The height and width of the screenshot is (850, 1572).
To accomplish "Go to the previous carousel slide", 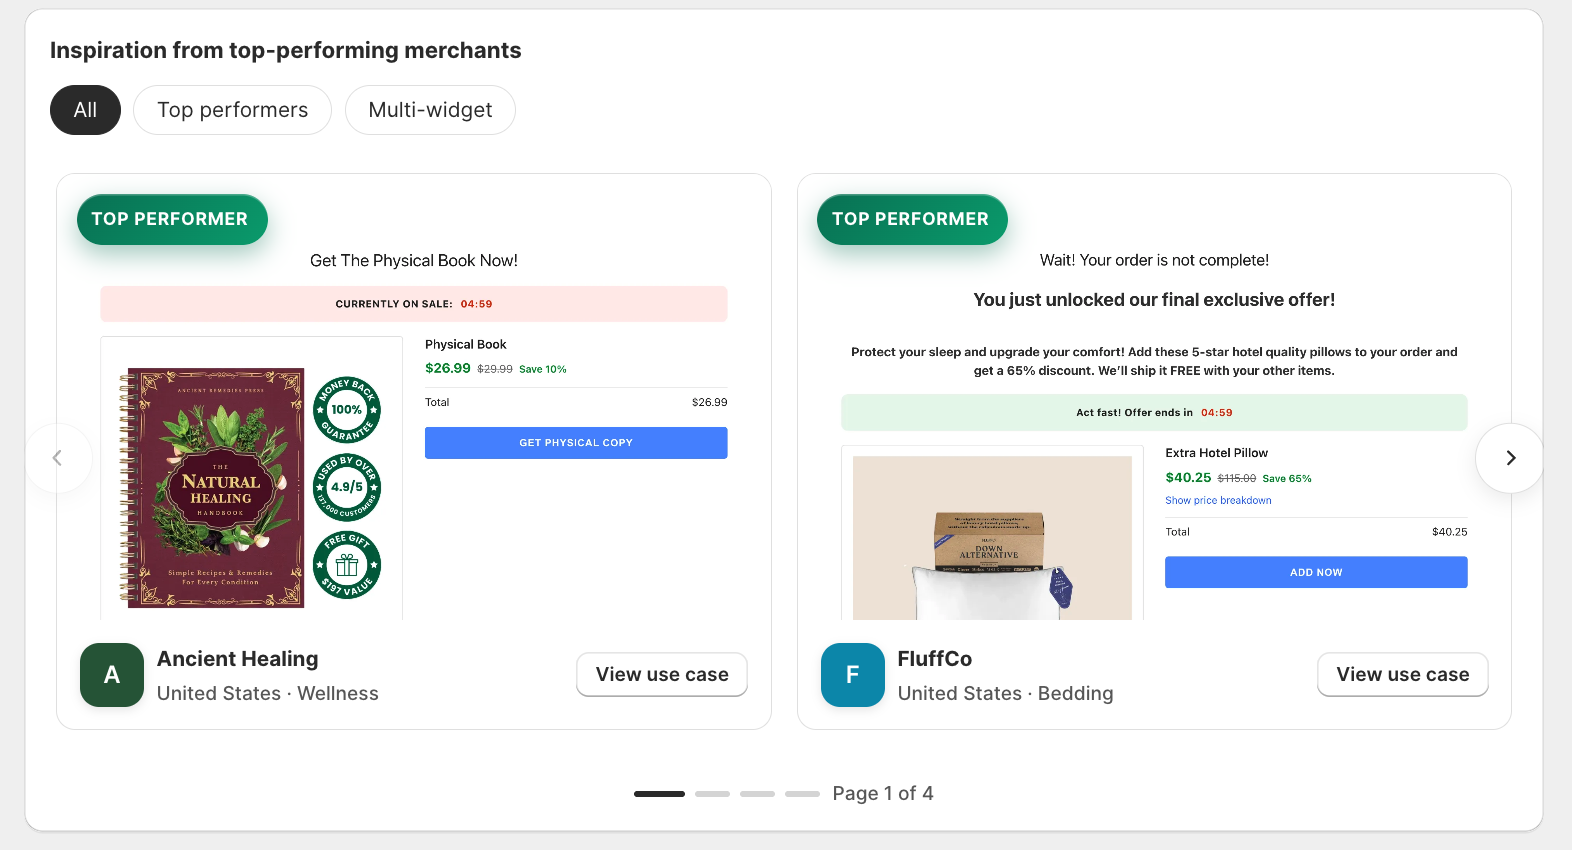I will coord(58,458).
